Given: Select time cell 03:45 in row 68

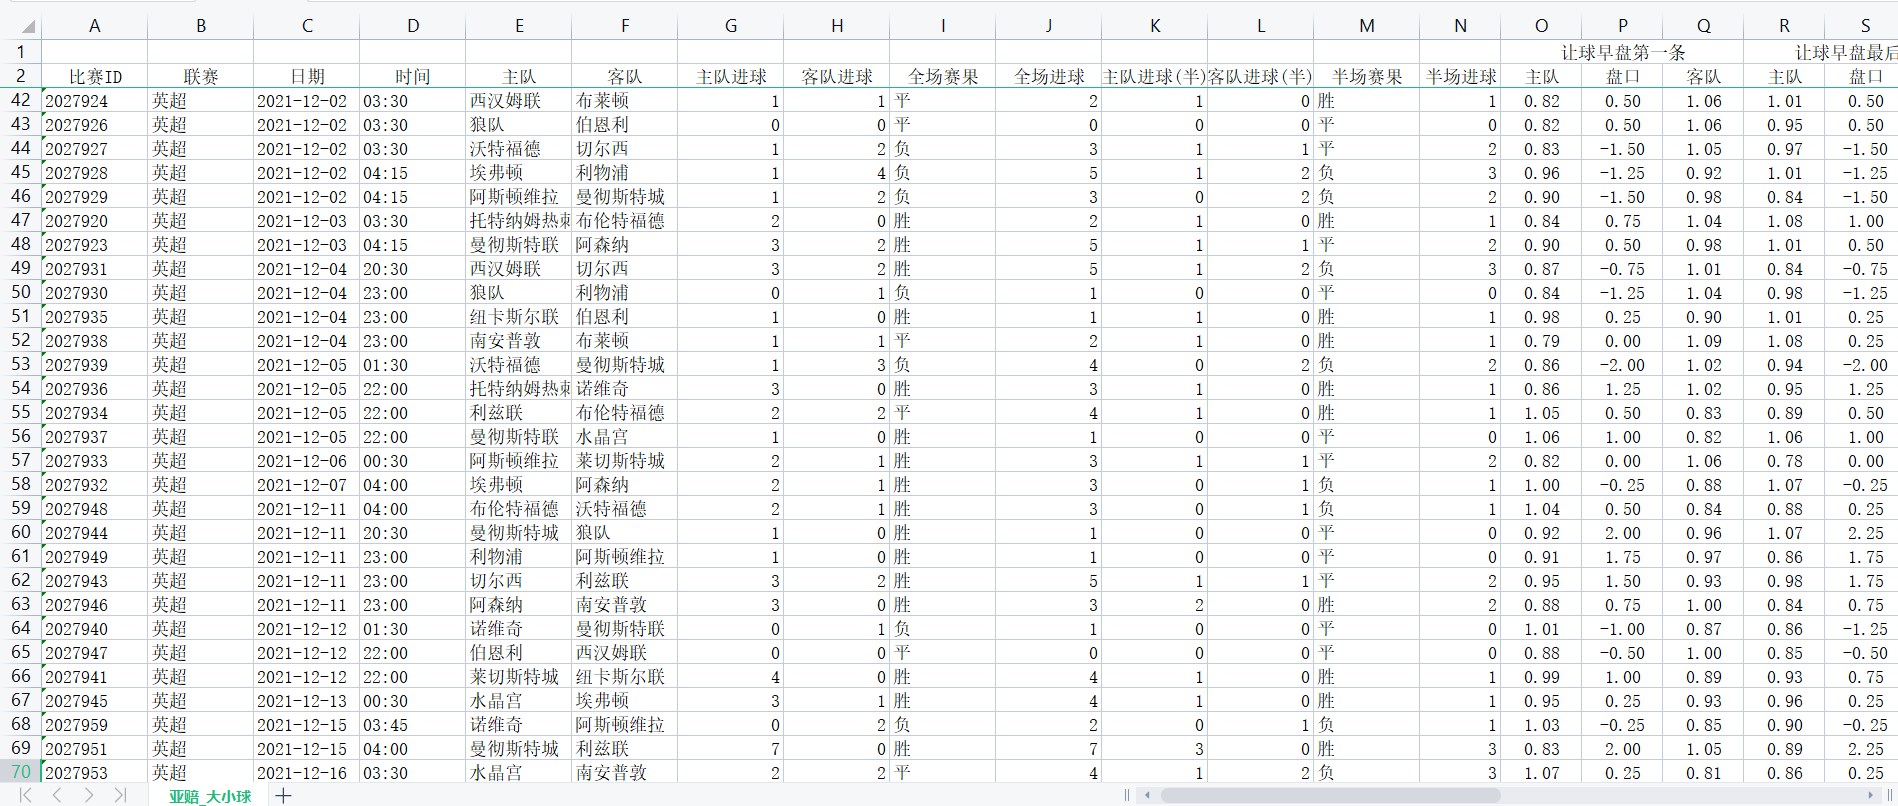Looking at the screenshot, I should coord(413,725).
